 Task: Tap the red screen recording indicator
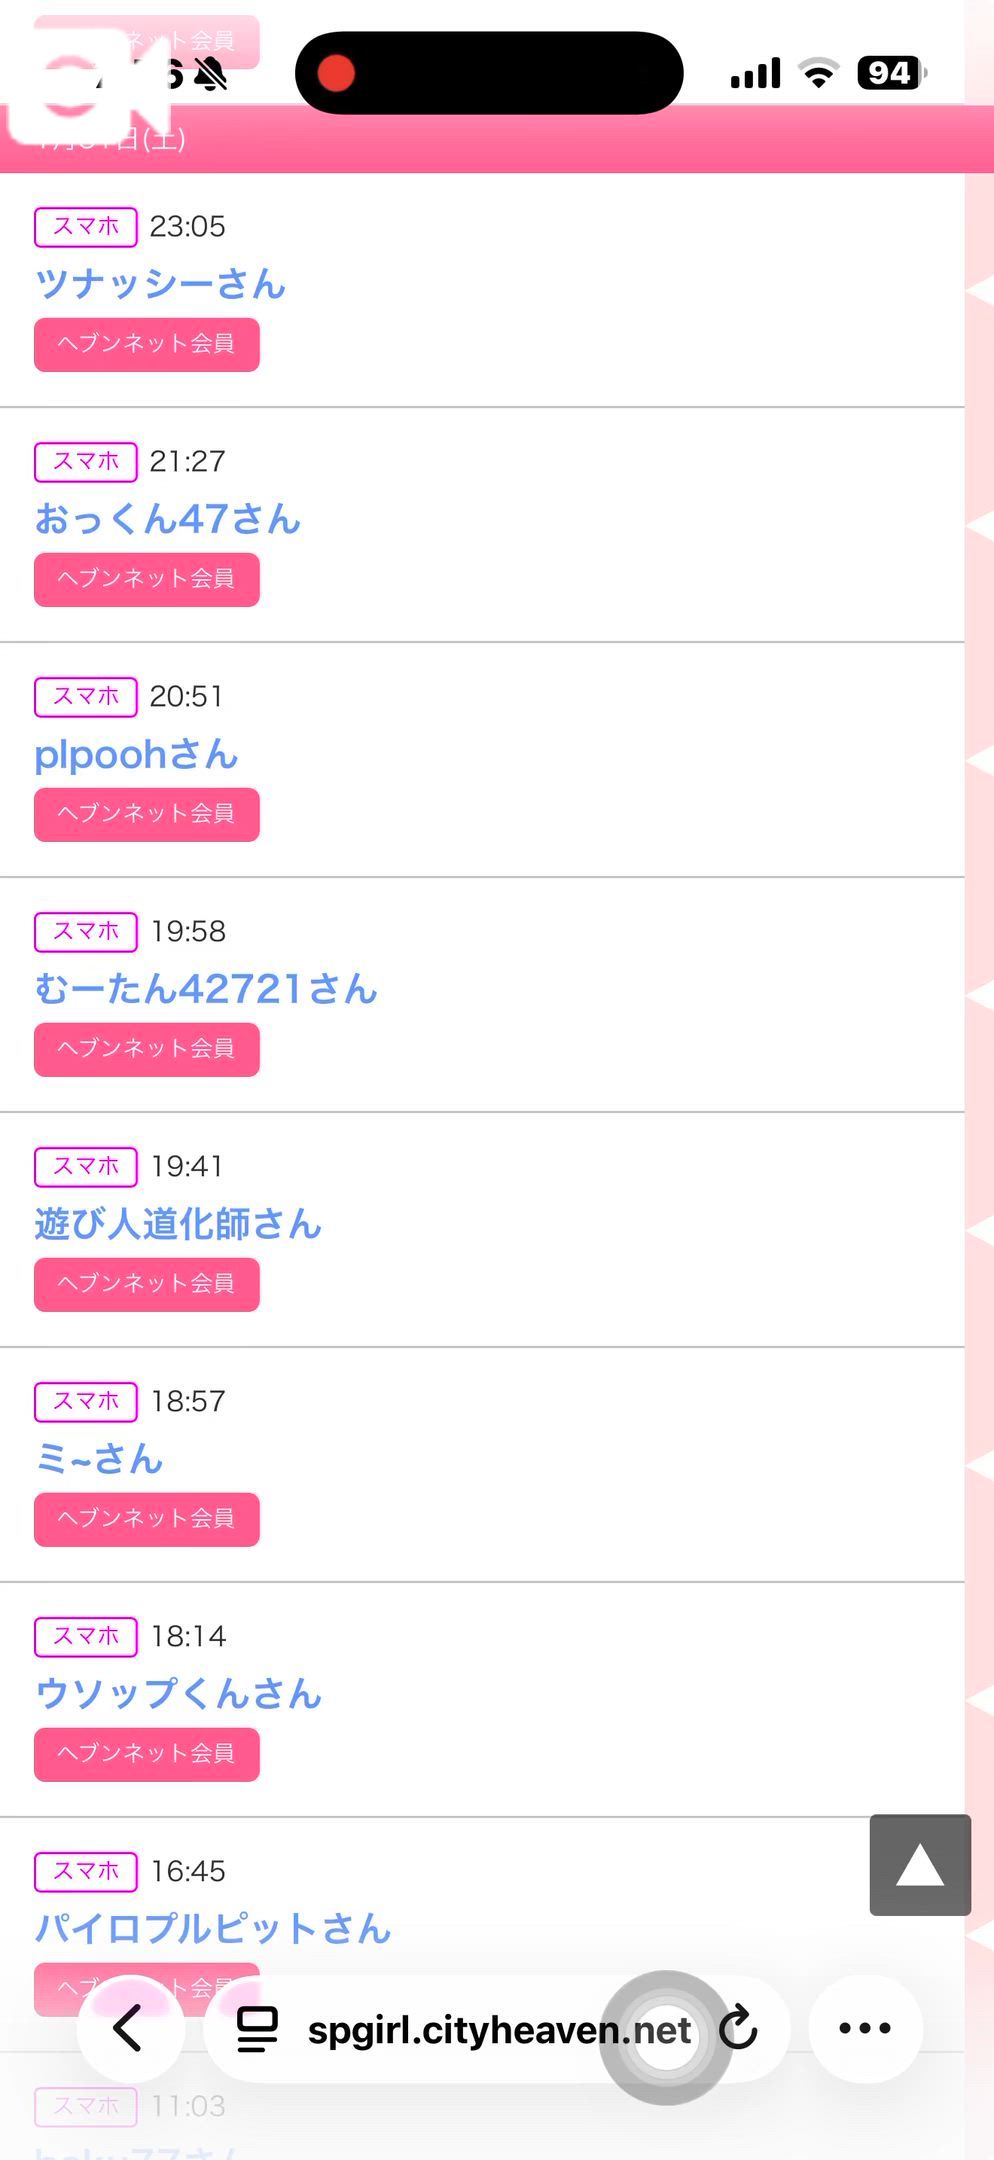click(336, 73)
